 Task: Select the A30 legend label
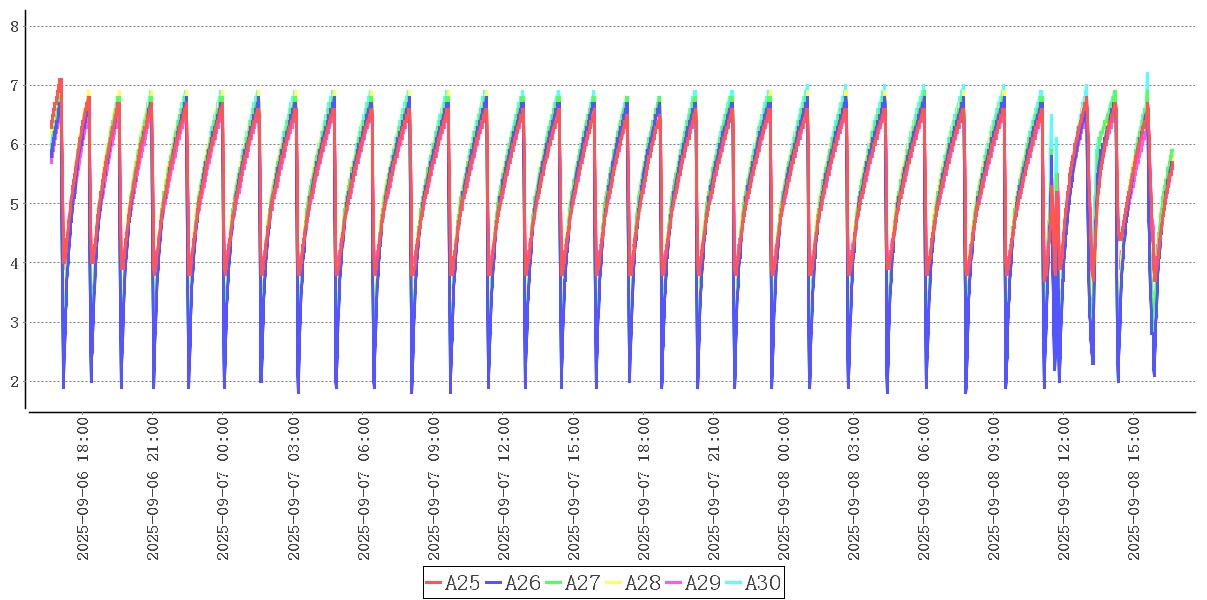coord(762,583)
